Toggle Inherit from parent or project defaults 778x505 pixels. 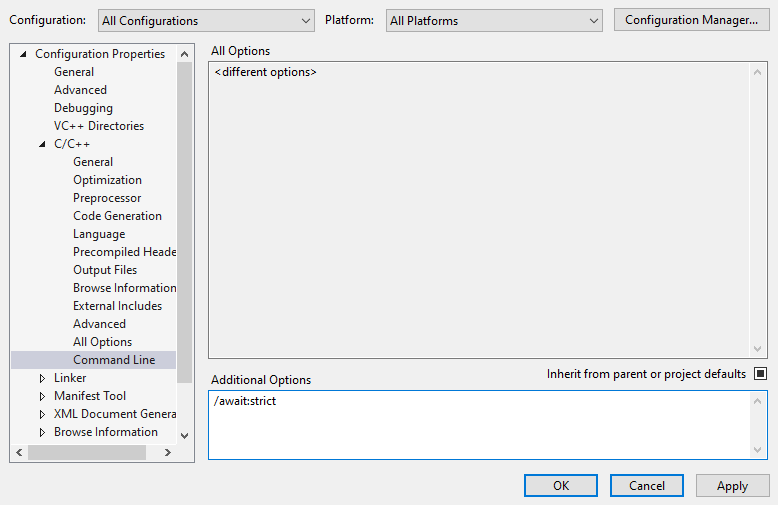(760, 374)
